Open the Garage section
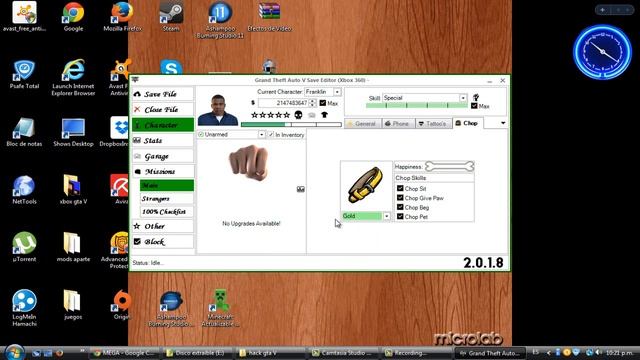The height and width of the screenshot is (360, 640). coord(162,156)
